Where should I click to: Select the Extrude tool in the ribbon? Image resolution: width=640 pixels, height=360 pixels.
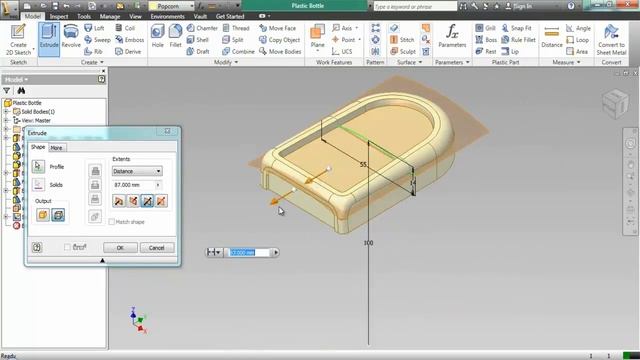tap(49, 39)
